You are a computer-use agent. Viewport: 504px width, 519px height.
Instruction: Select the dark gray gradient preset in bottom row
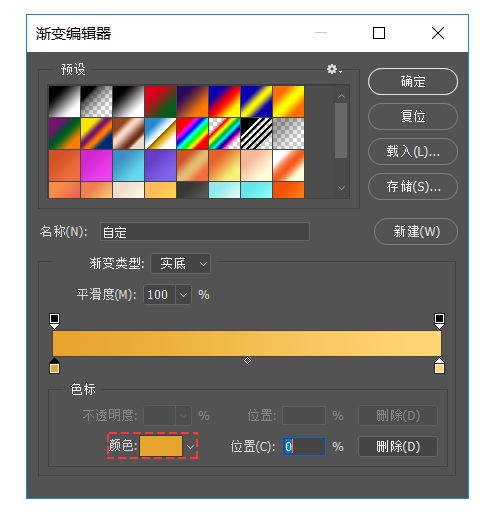pos(193,190)
